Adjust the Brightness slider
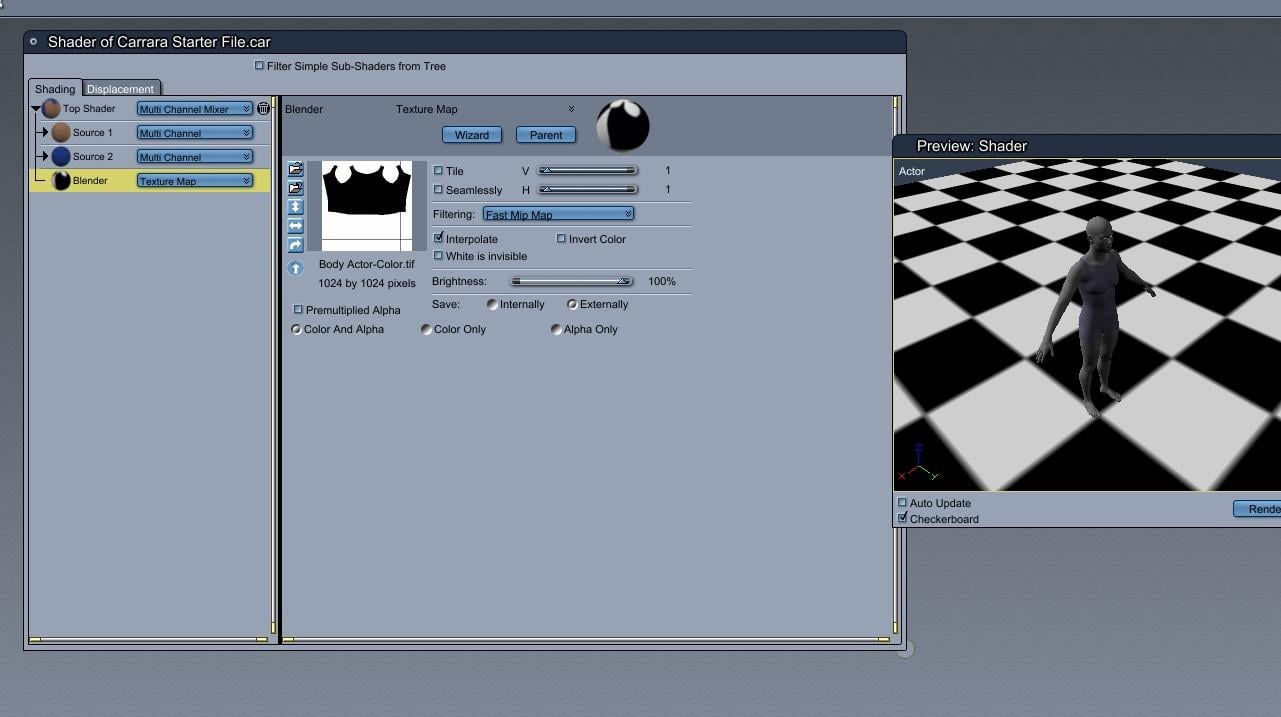This screenshot has width=1281, height=717. (571, 282)
